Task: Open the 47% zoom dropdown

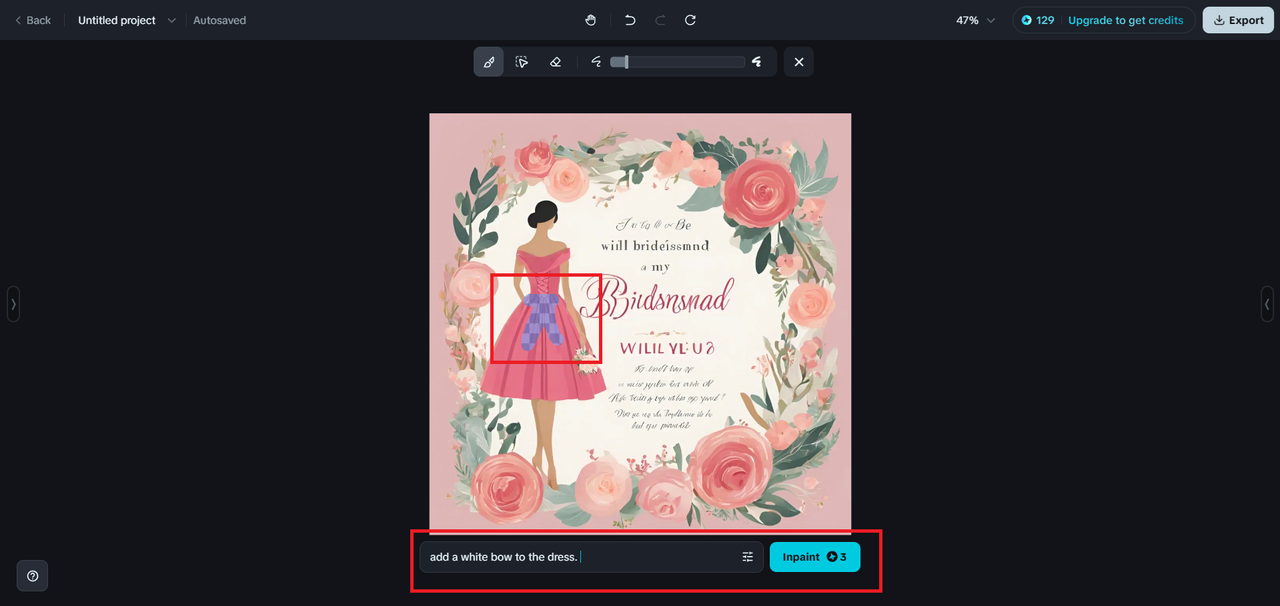Action: [976, 20]
